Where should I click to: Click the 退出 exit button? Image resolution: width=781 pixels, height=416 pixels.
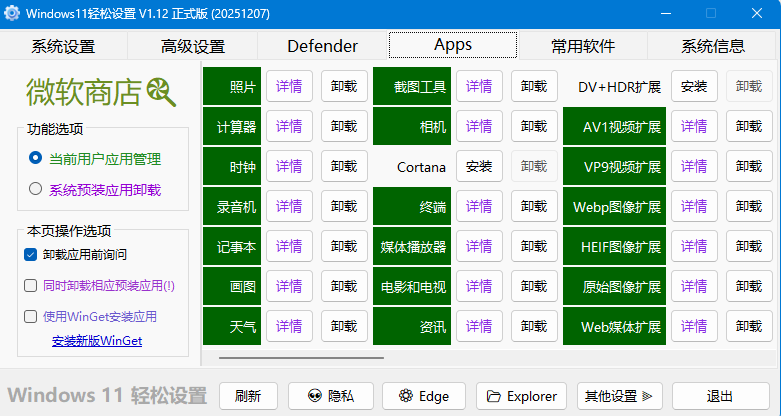point(720,396)
